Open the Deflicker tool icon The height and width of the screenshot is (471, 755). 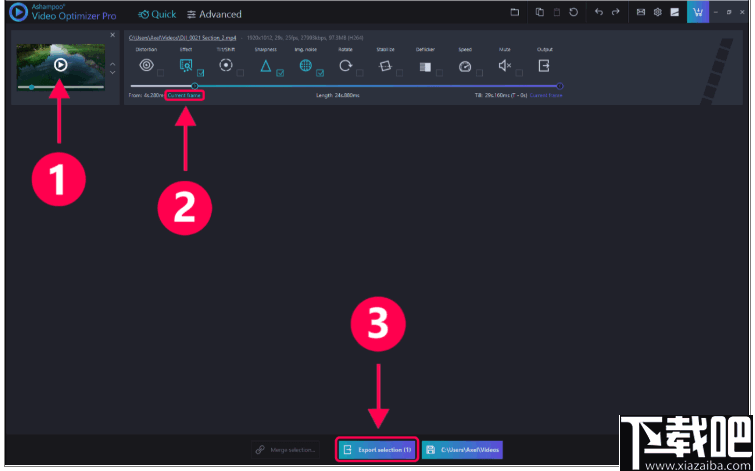coord(425,66)
